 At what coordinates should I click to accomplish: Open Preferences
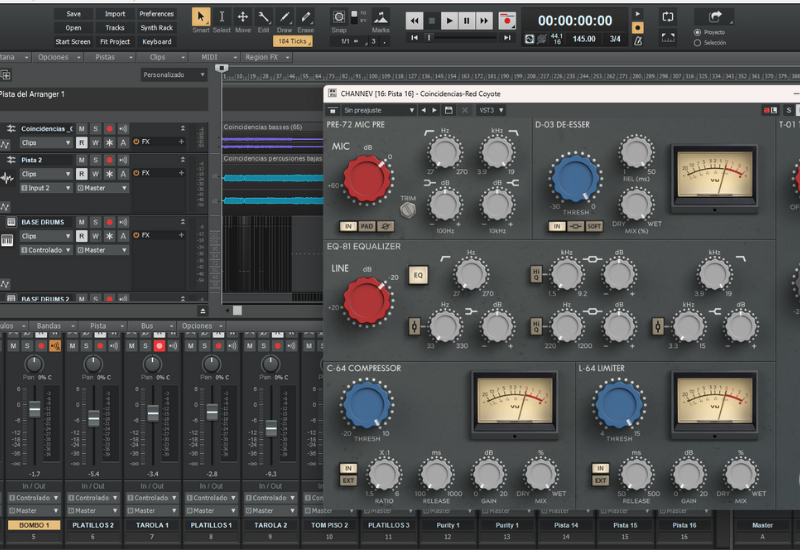(x=157, y=14)
